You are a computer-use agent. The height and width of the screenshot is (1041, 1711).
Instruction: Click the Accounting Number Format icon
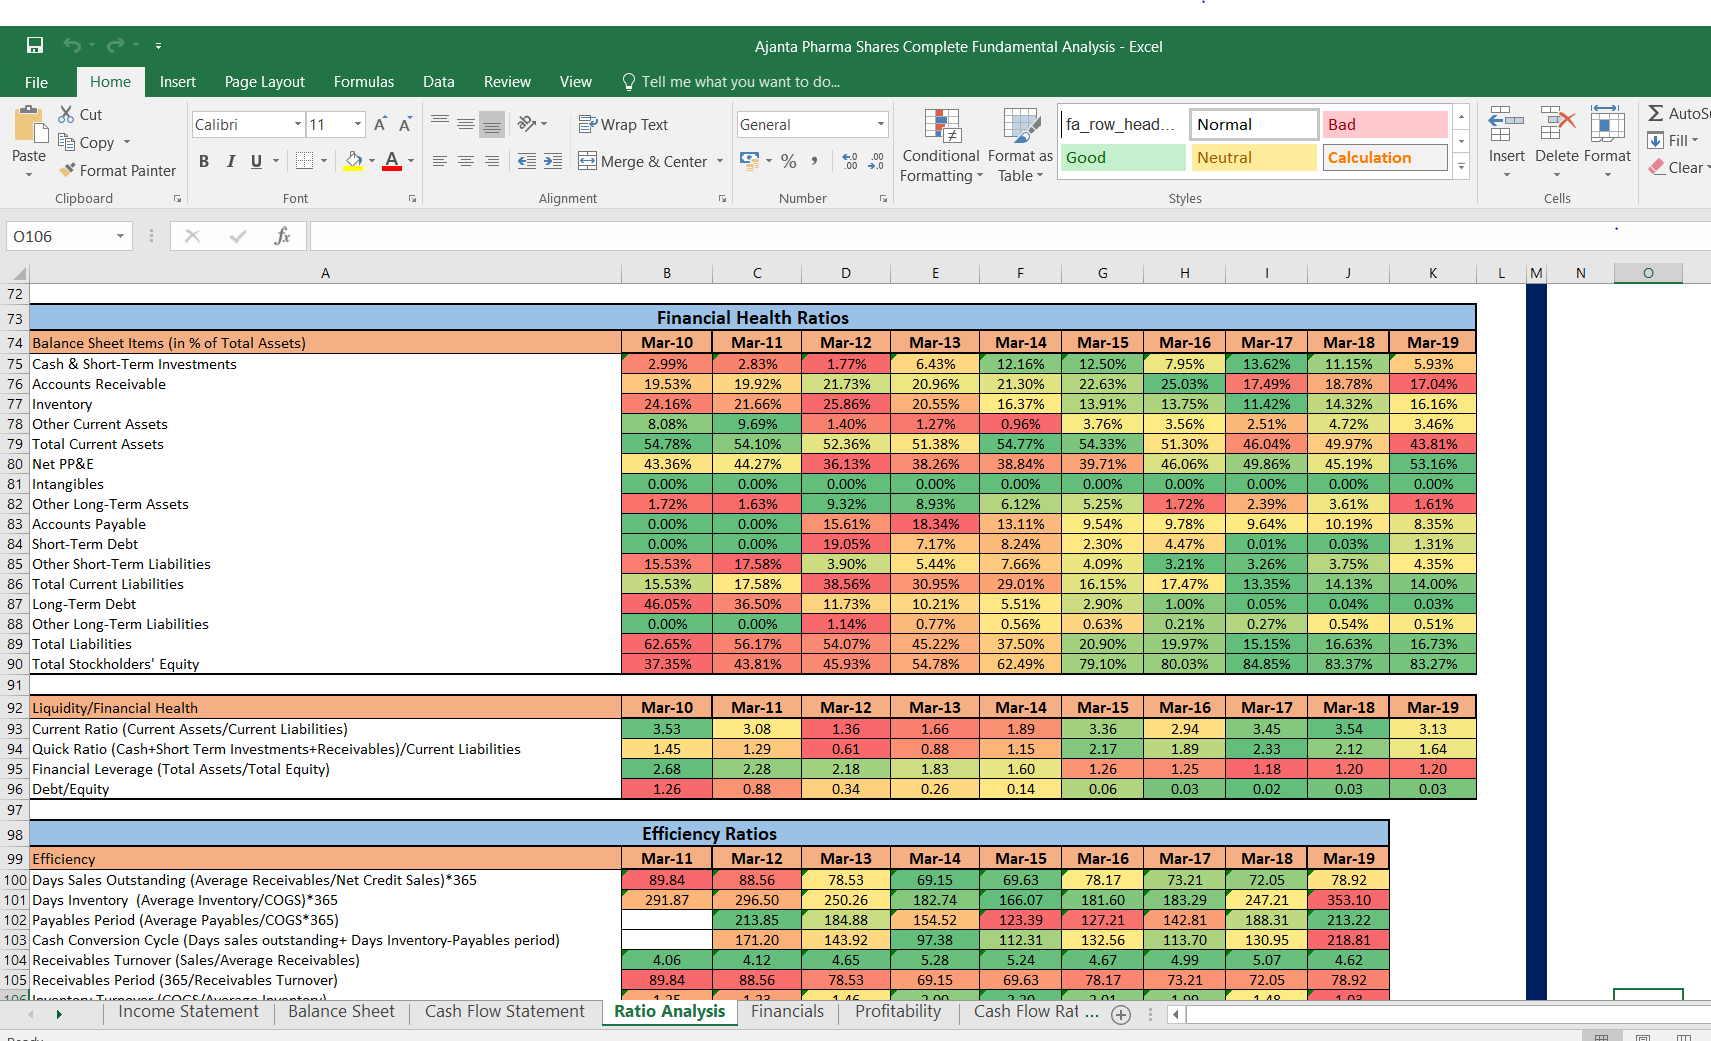[x=749, y=161]
